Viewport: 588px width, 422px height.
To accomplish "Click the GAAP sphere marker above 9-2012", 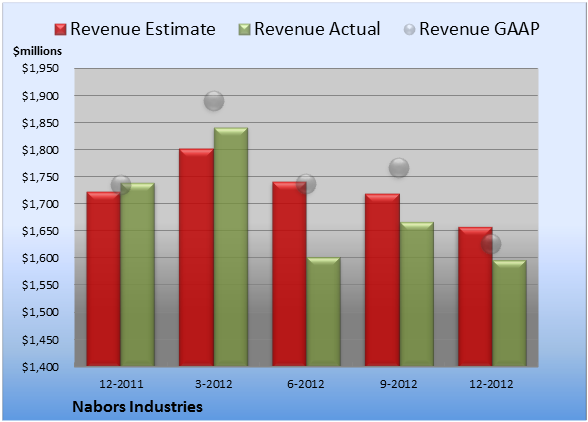I will 399,168.
